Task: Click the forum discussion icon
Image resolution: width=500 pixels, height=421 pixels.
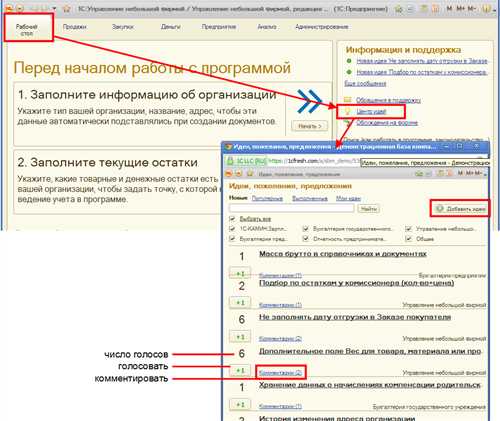Action: pyautogui.click(x=348, y=123)
